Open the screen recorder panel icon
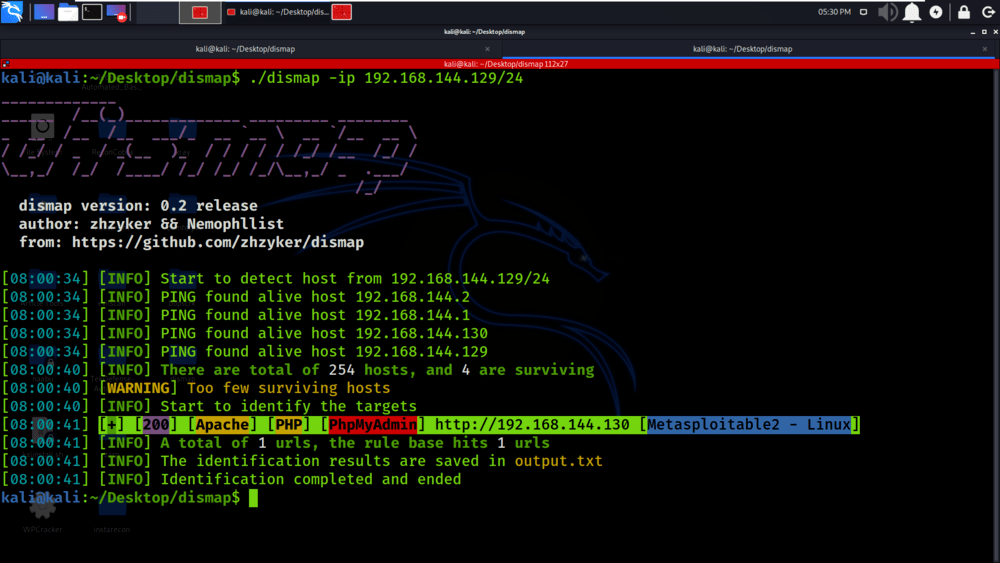 tap(117, 12)
